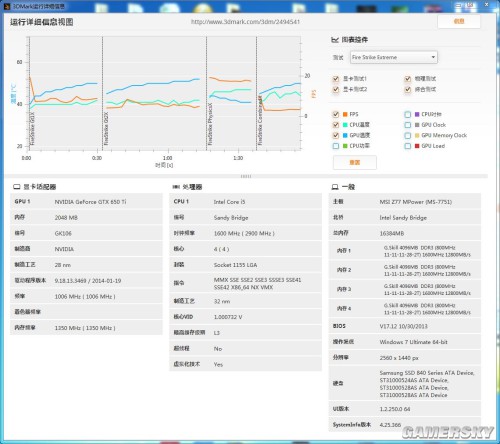The height and width of the screenshot is (444, 500).
Task: Toggle the GPU Memory Clock checkbox
Action: 407,135
